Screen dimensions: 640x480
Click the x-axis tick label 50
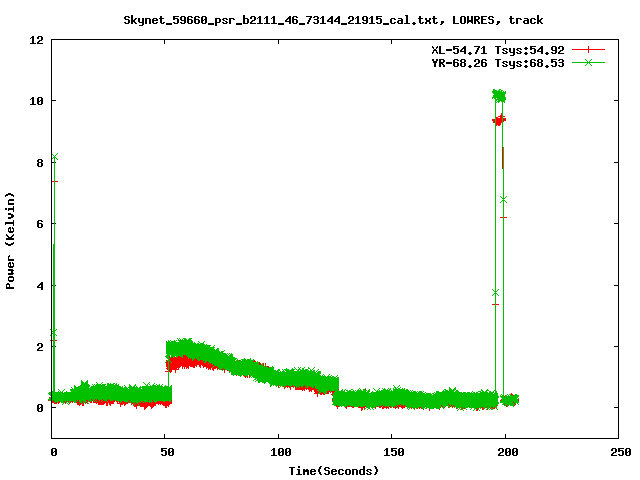(x=167, y=452)
